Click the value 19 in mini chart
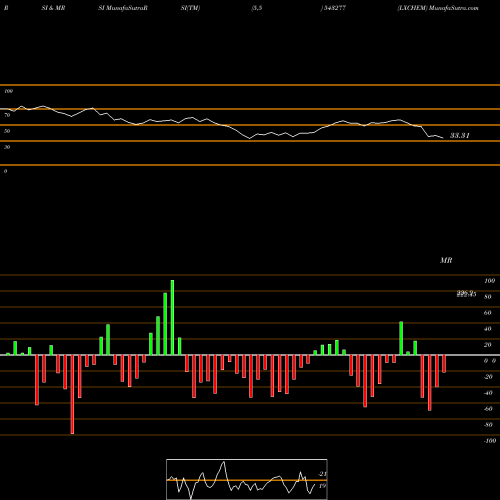500x500 pixels. (x=322, y=486)
